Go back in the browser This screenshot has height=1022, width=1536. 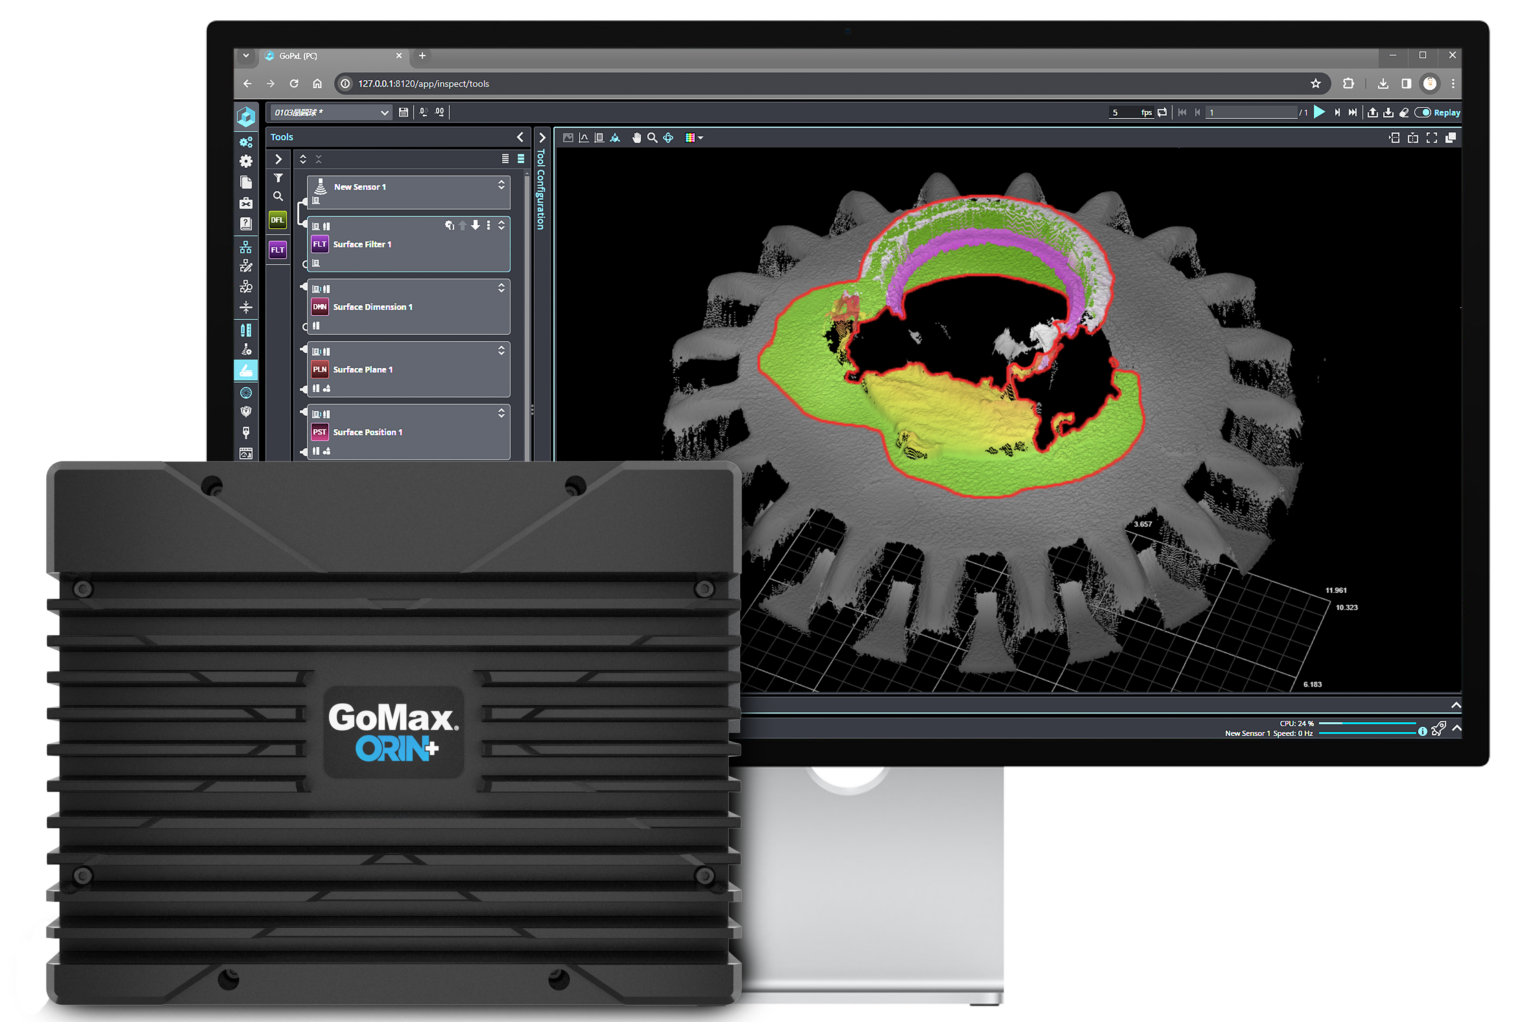coord(247,84)
